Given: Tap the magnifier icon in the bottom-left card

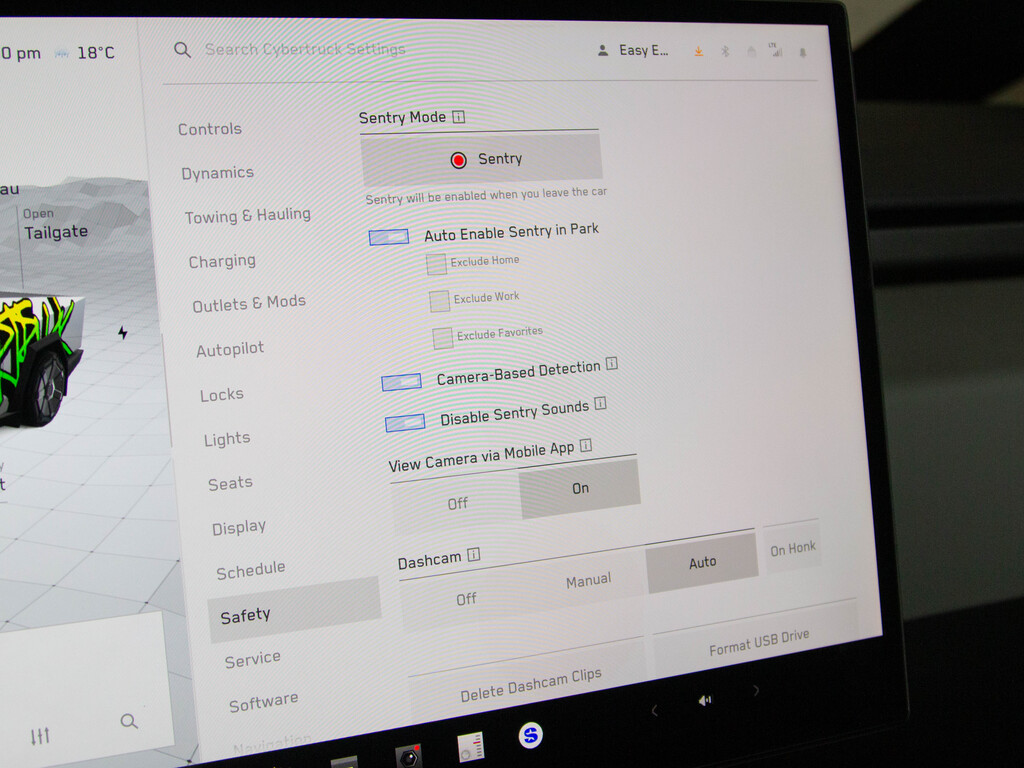Looking at the screenshot, I should tap(129, 721).
